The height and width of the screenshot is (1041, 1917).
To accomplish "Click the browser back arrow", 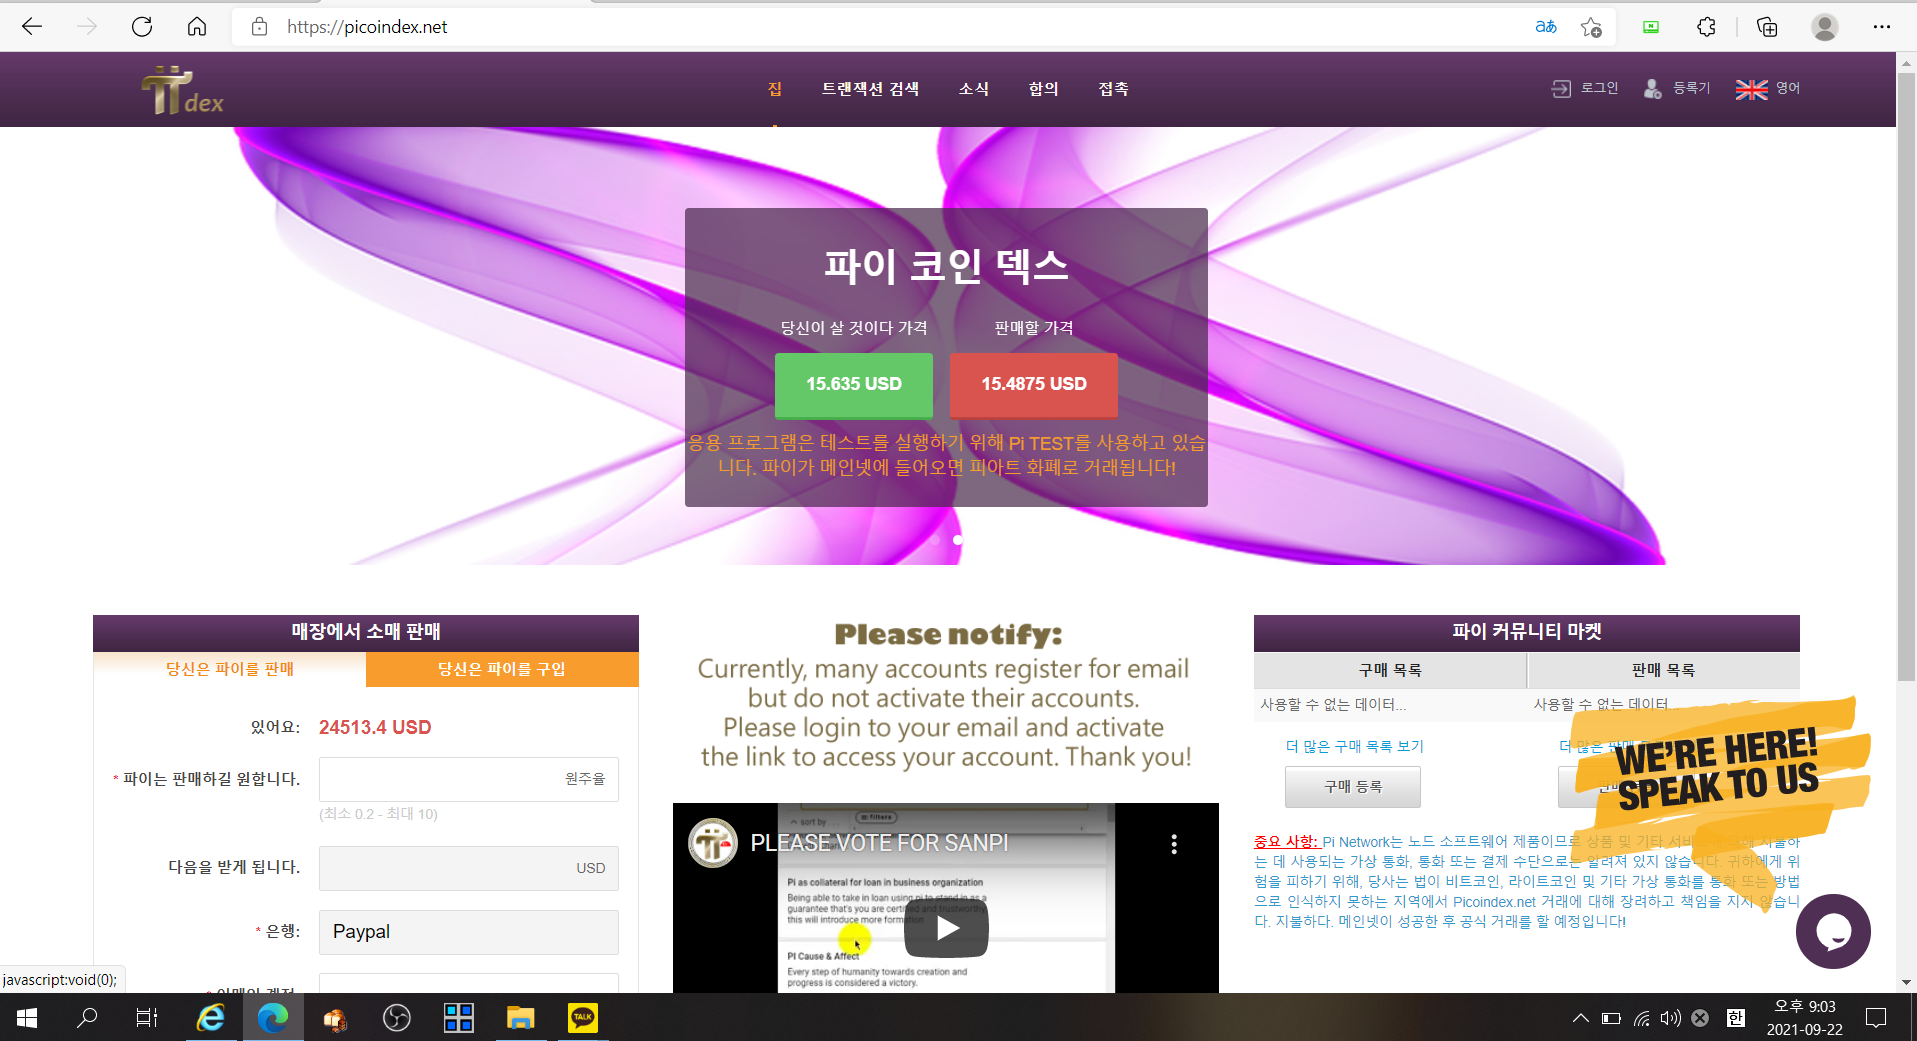I will [32, 27].
